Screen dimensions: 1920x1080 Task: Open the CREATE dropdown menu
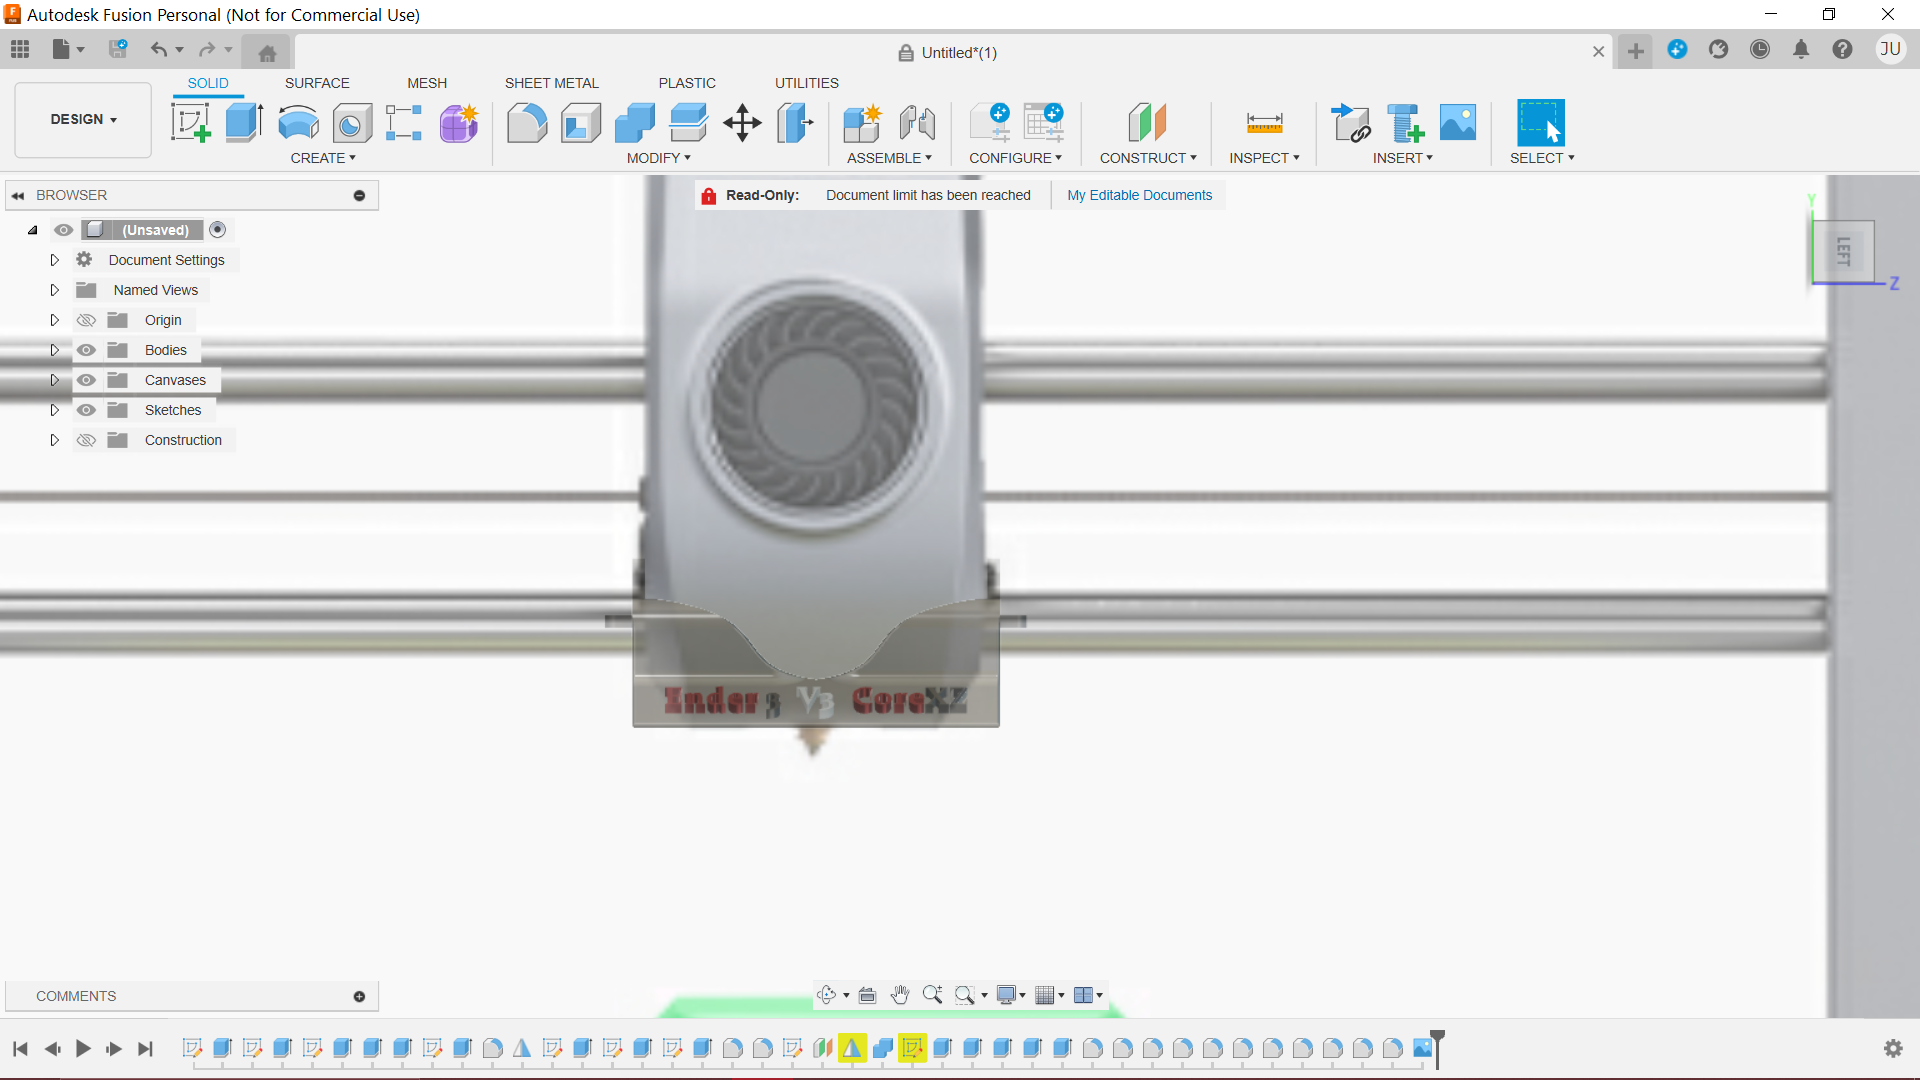pyautogui.click(x=323, y=158)
